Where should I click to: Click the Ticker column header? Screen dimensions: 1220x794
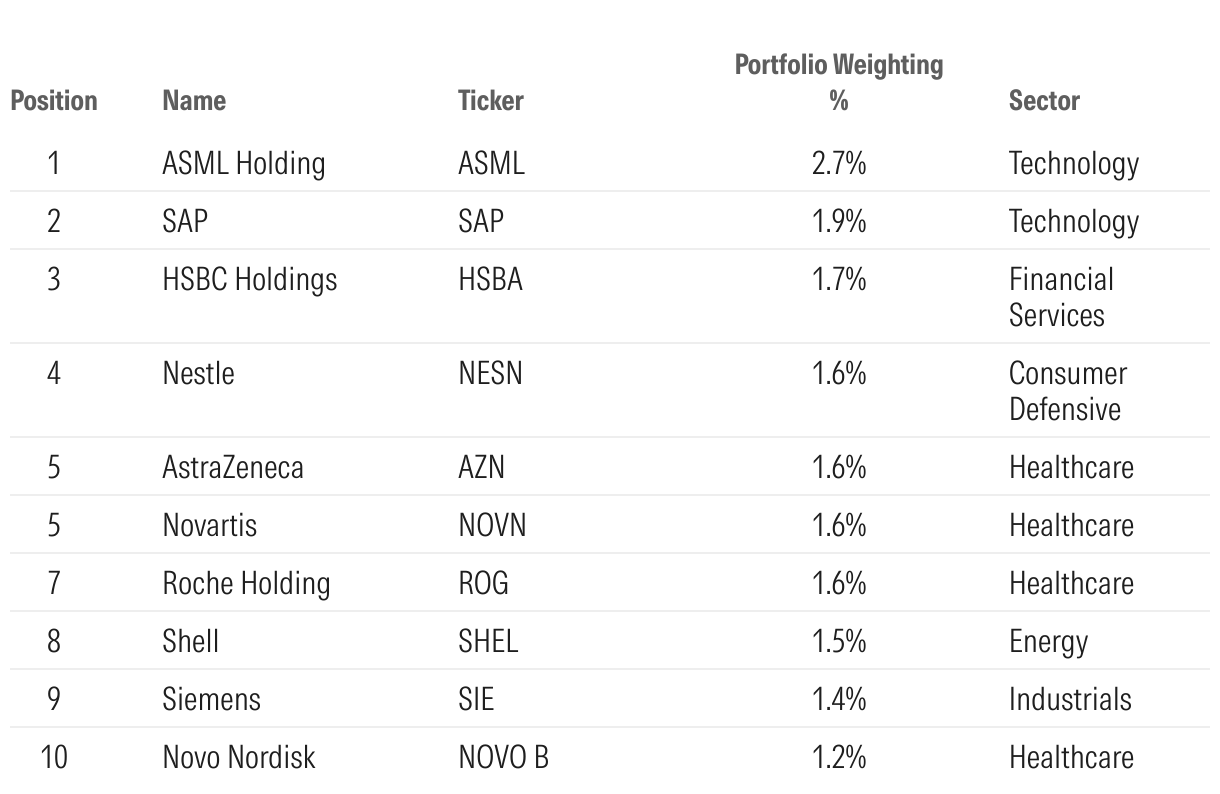pyautogui.click(x=490, y=101)
